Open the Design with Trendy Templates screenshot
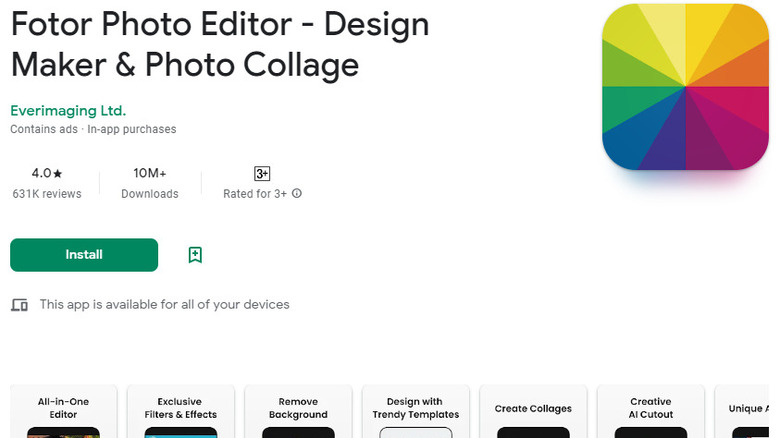 pyautogui.click(x=415, y=411)
